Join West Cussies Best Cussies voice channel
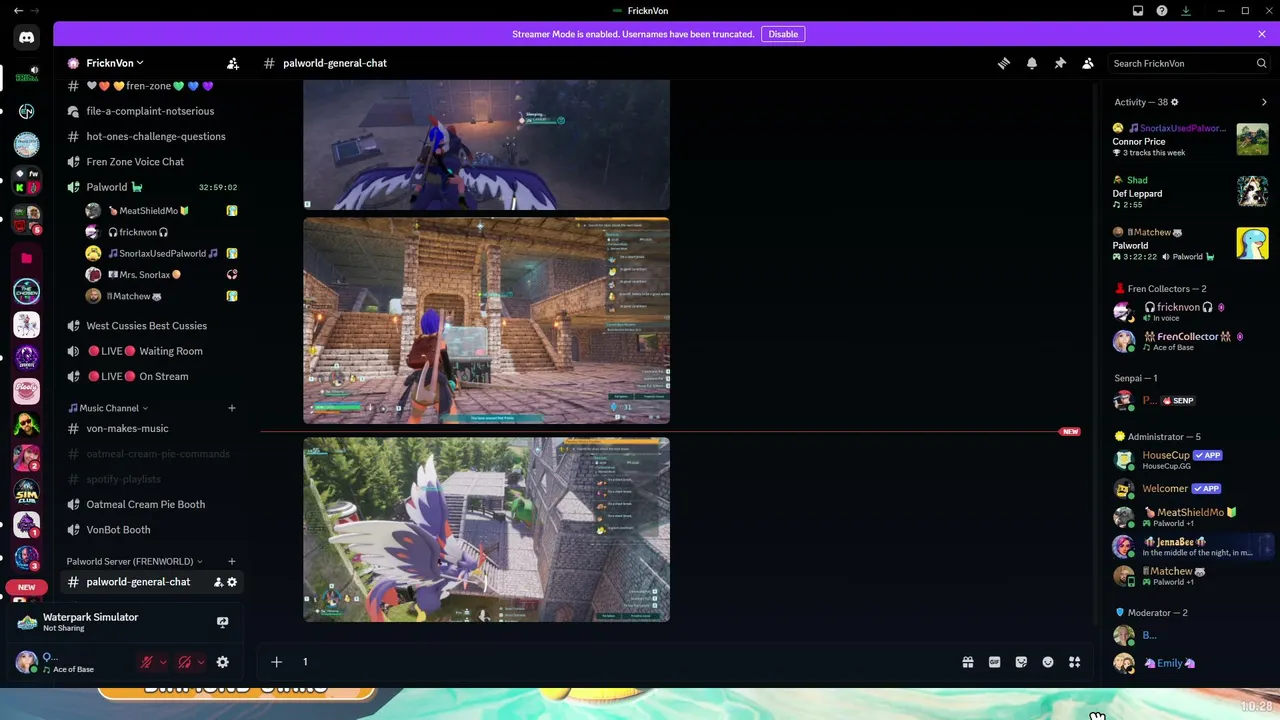Screen dimensions: 1280x720 tap(152, 326)
